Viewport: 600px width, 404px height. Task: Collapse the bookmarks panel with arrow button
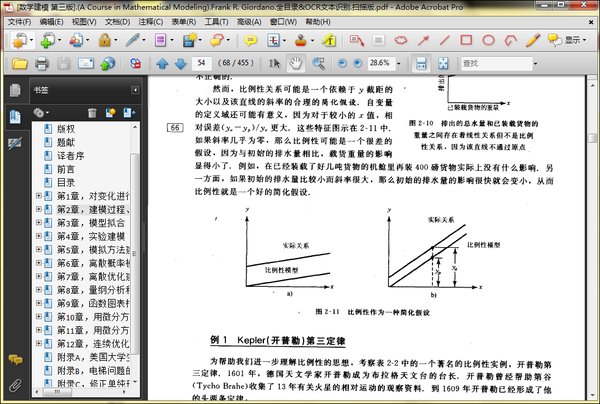(x=135, y=90)
